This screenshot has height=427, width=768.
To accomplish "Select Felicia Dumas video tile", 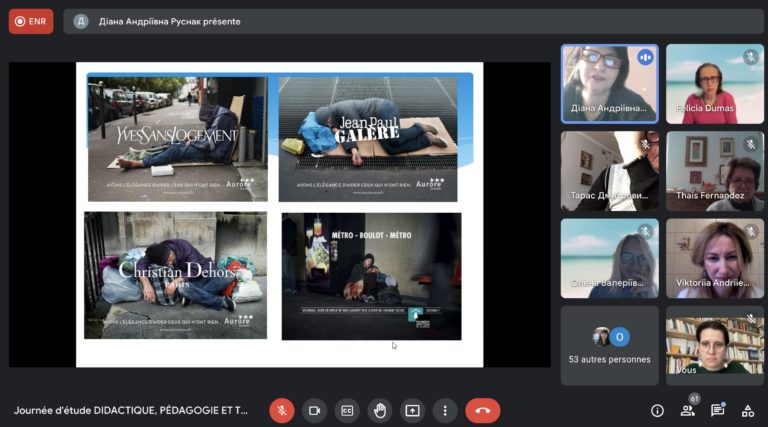I will click(715, 84).
